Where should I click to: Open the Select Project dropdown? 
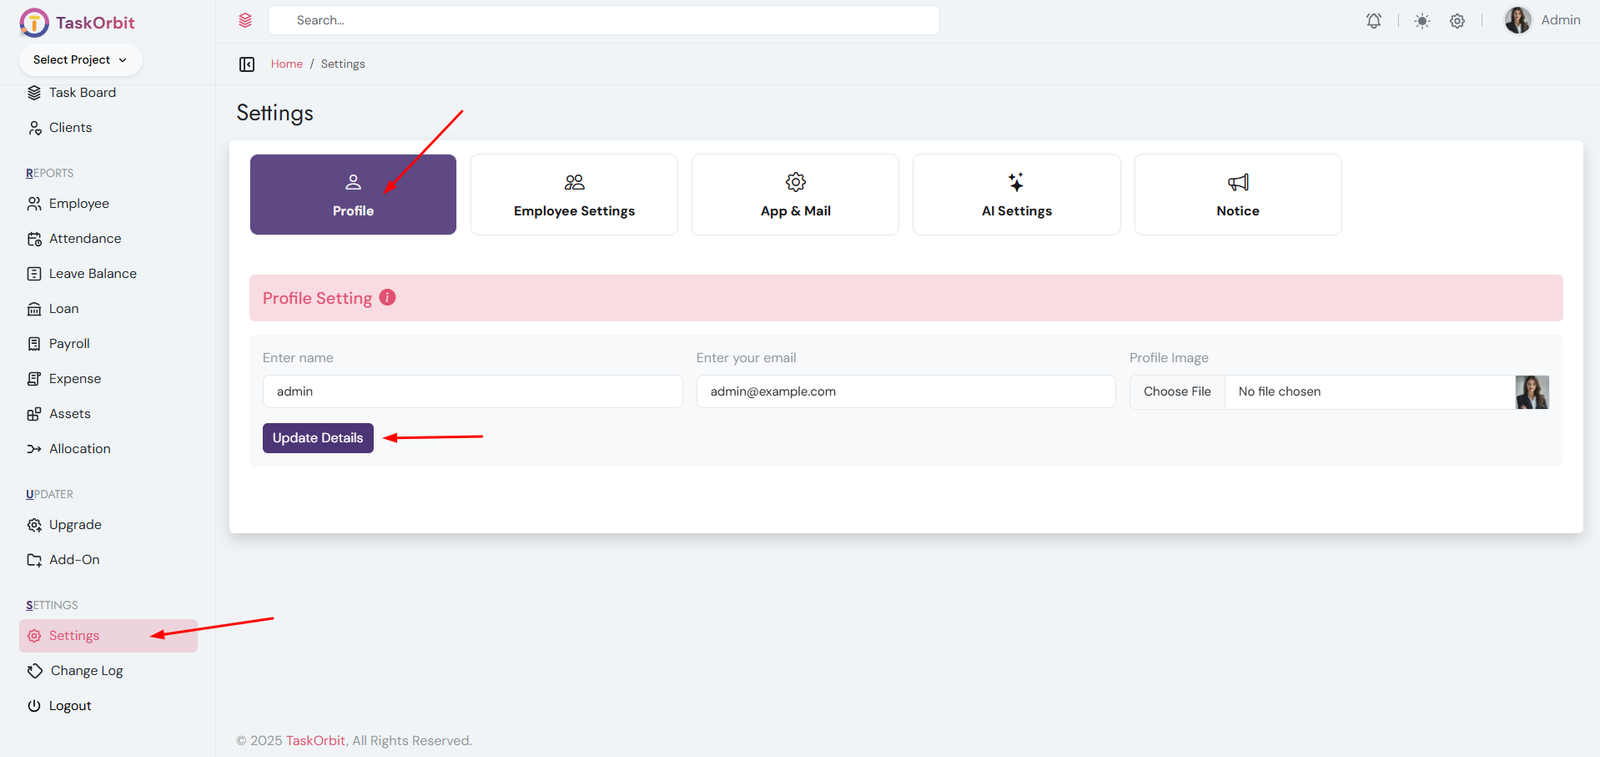[80, 60]
